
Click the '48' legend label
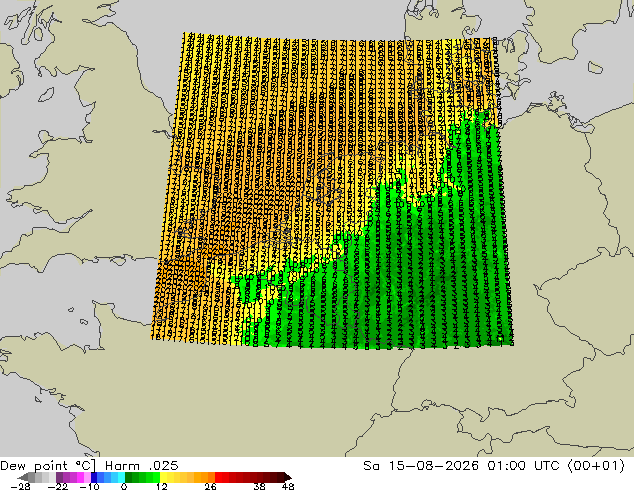coord(288,486)
